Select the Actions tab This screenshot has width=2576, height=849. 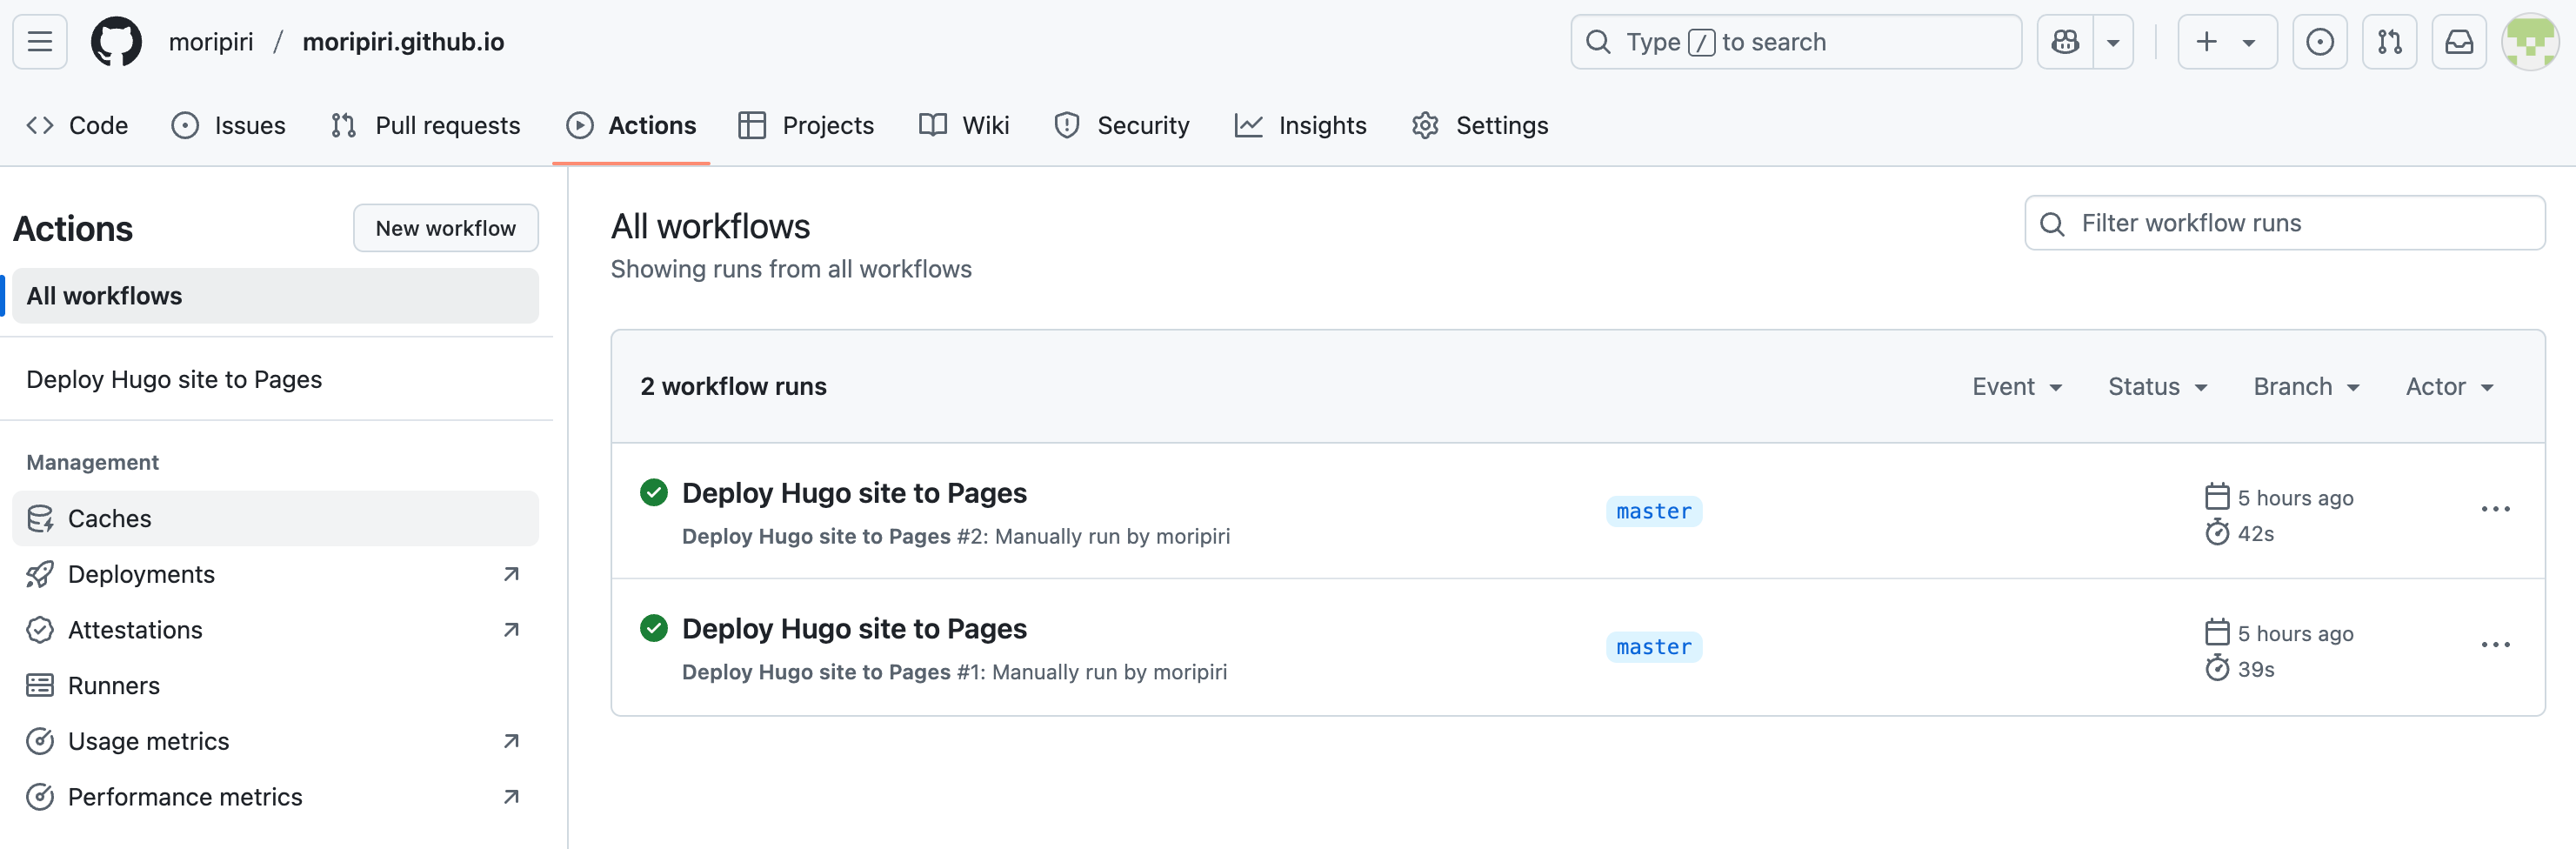(631, 125)
